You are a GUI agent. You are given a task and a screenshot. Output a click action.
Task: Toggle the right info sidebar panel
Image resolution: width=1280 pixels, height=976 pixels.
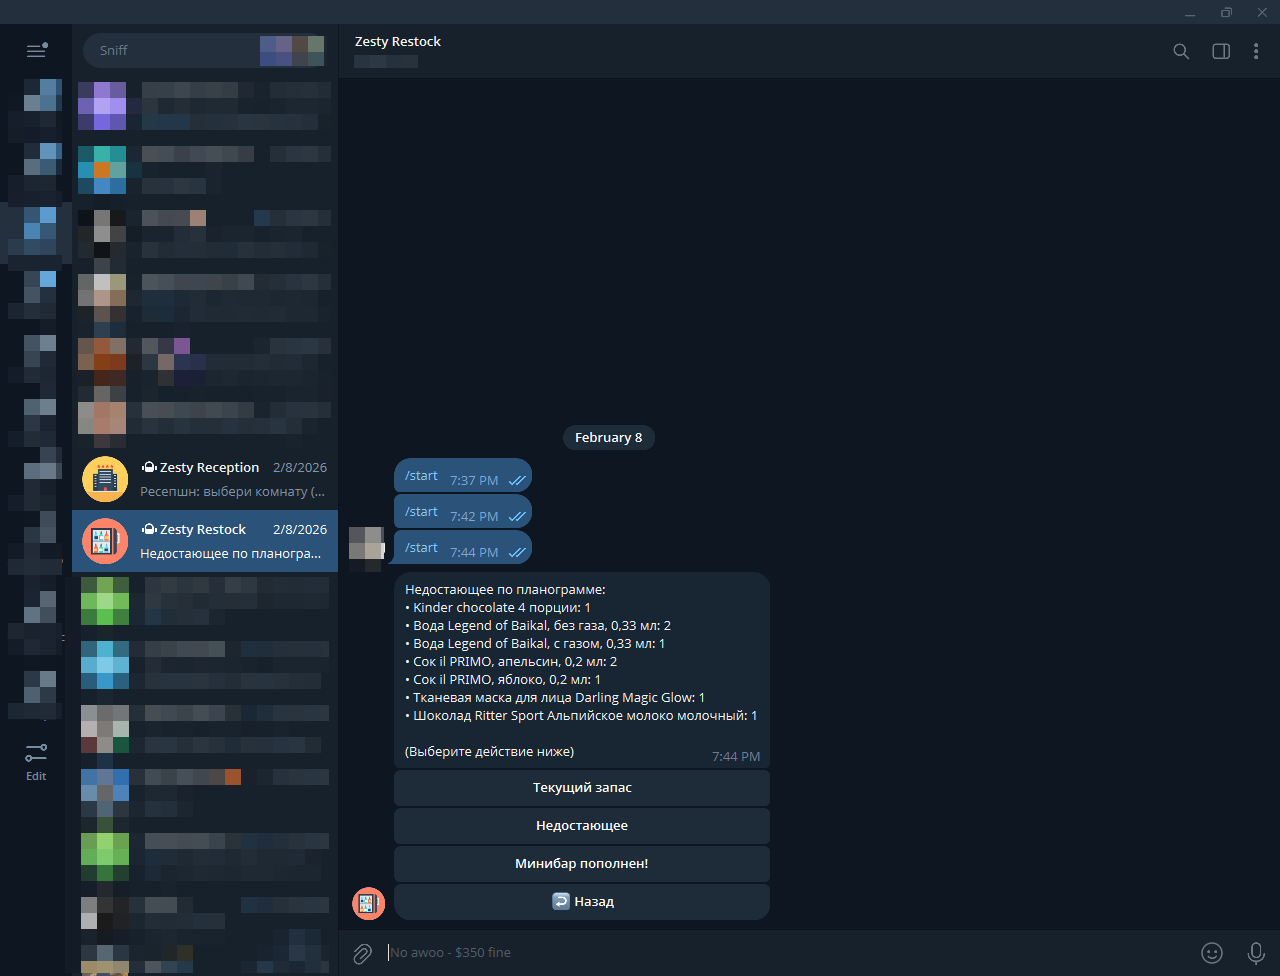[x=1221, y=51]
